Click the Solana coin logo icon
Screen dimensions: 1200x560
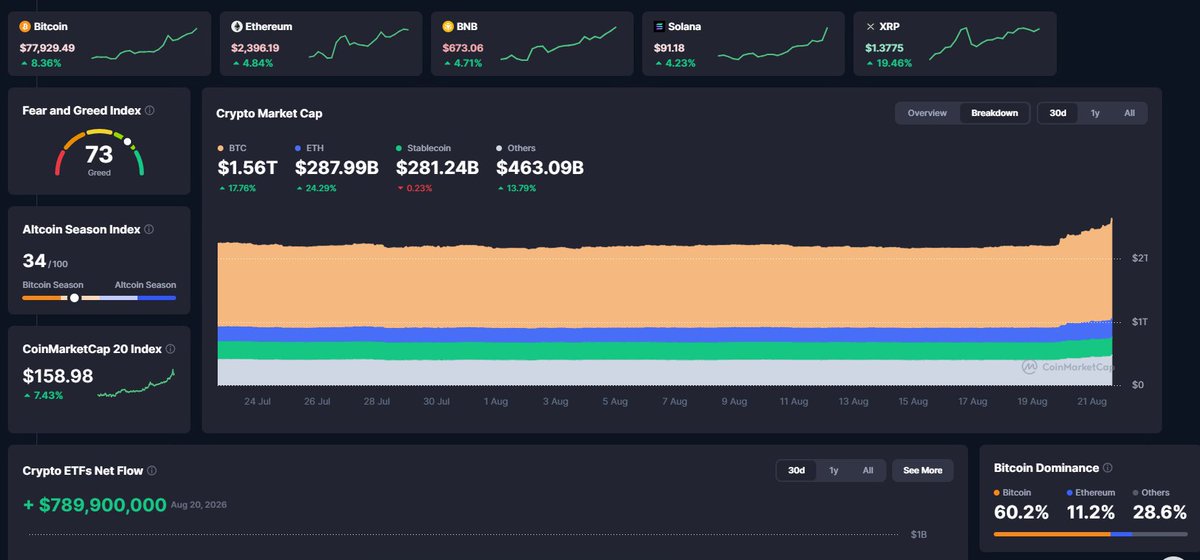[x=659, y=27]
